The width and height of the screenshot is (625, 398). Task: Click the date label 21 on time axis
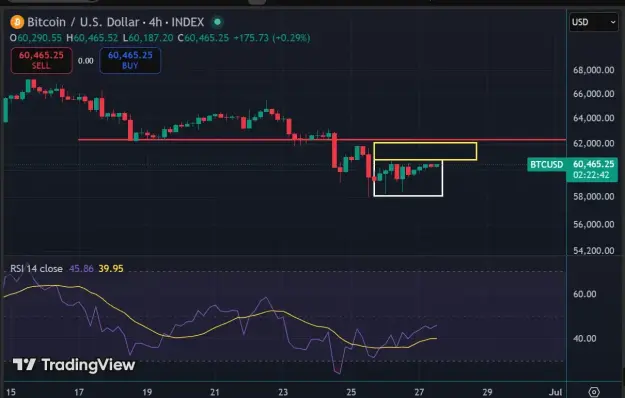tap(215, 392)
